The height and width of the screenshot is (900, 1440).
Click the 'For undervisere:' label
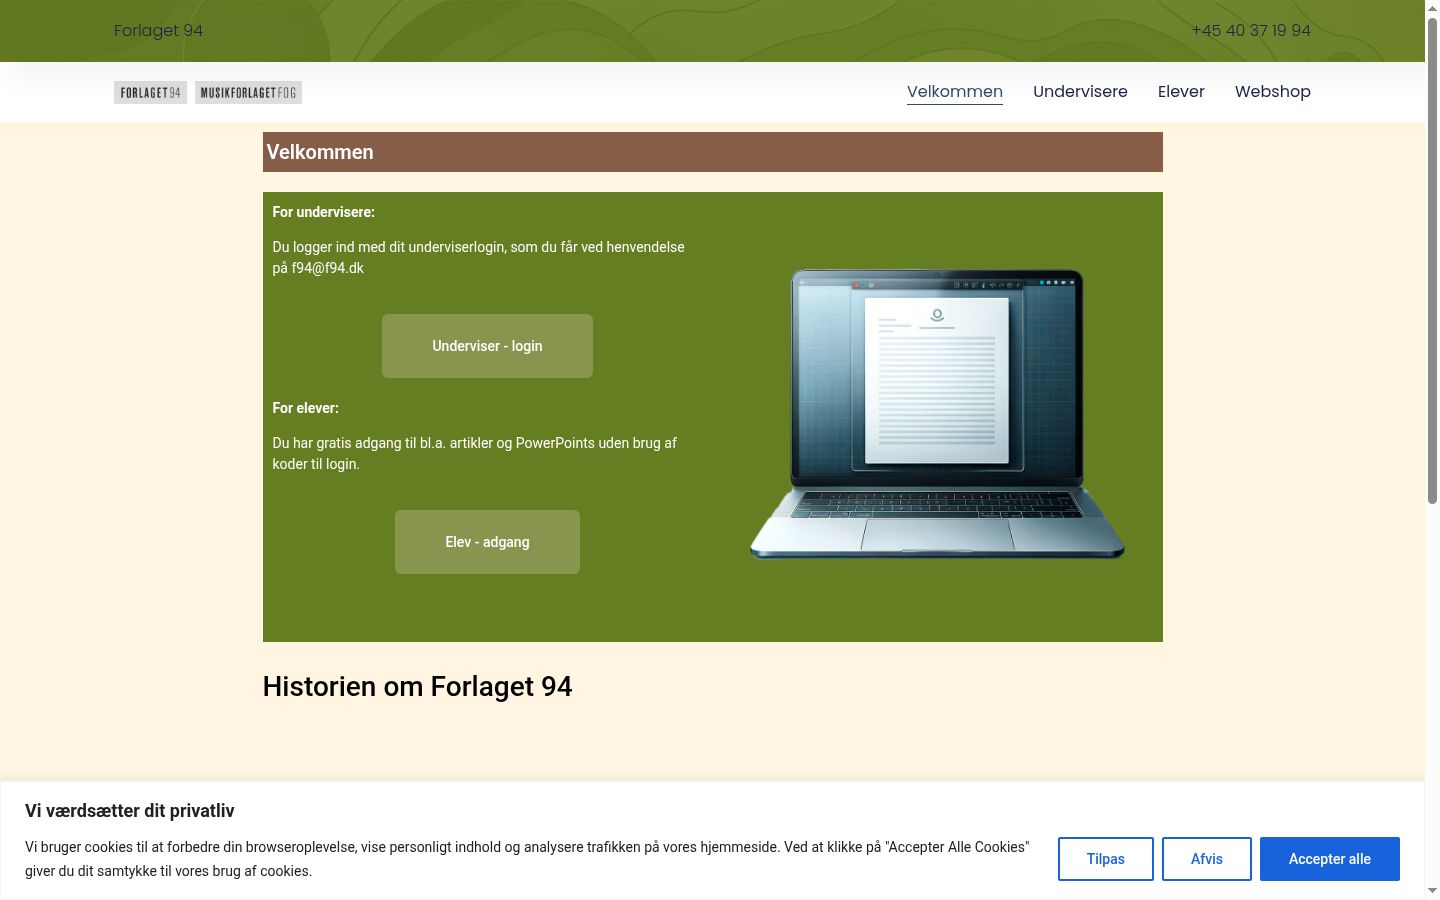point(323,212)
